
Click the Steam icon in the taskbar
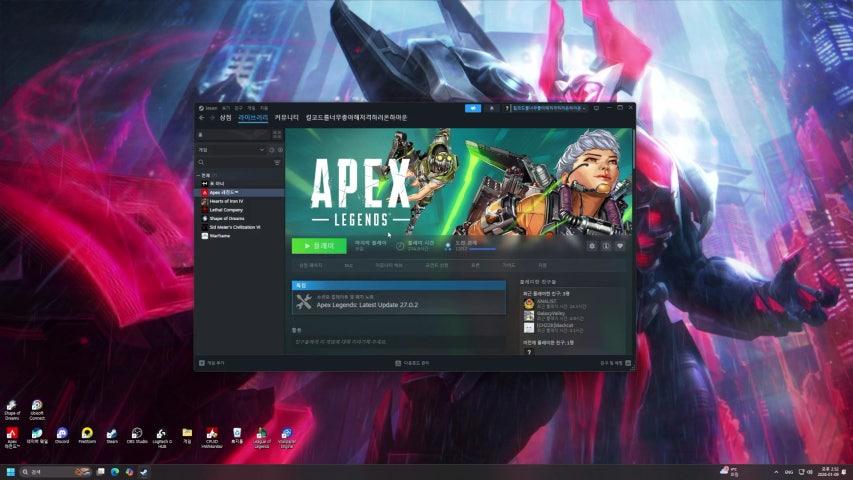tap(144, 472)
